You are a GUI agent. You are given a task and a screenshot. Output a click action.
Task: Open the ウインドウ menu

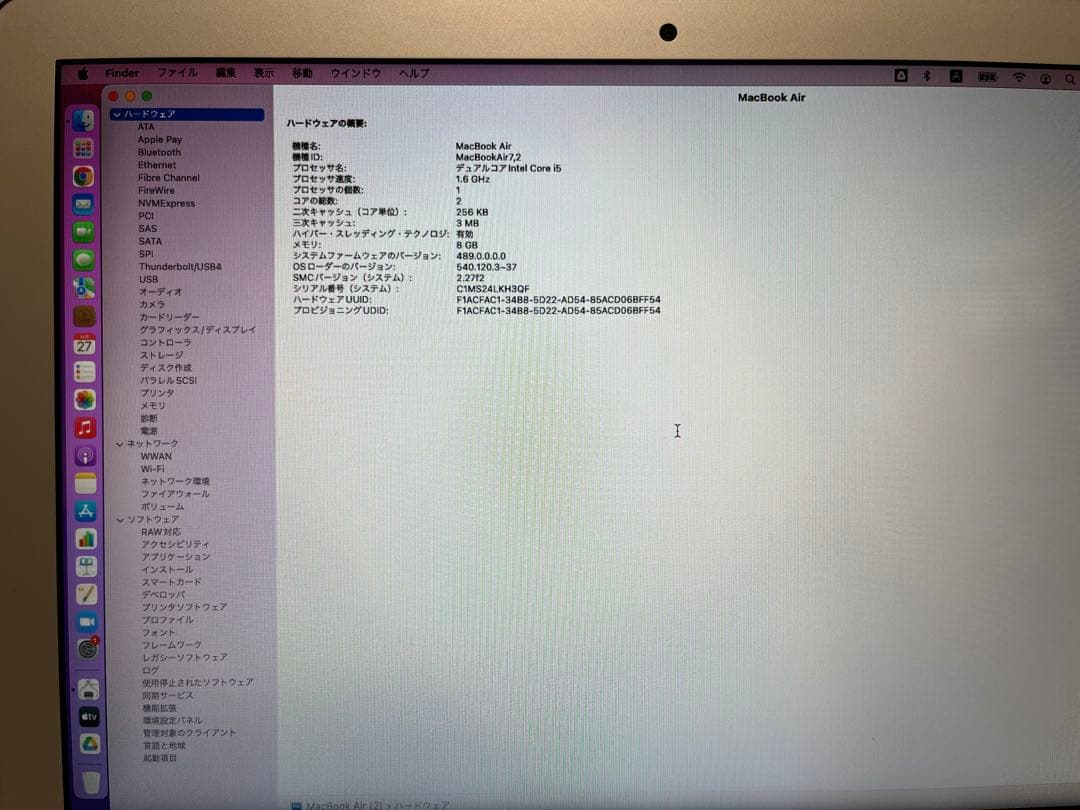355,72
